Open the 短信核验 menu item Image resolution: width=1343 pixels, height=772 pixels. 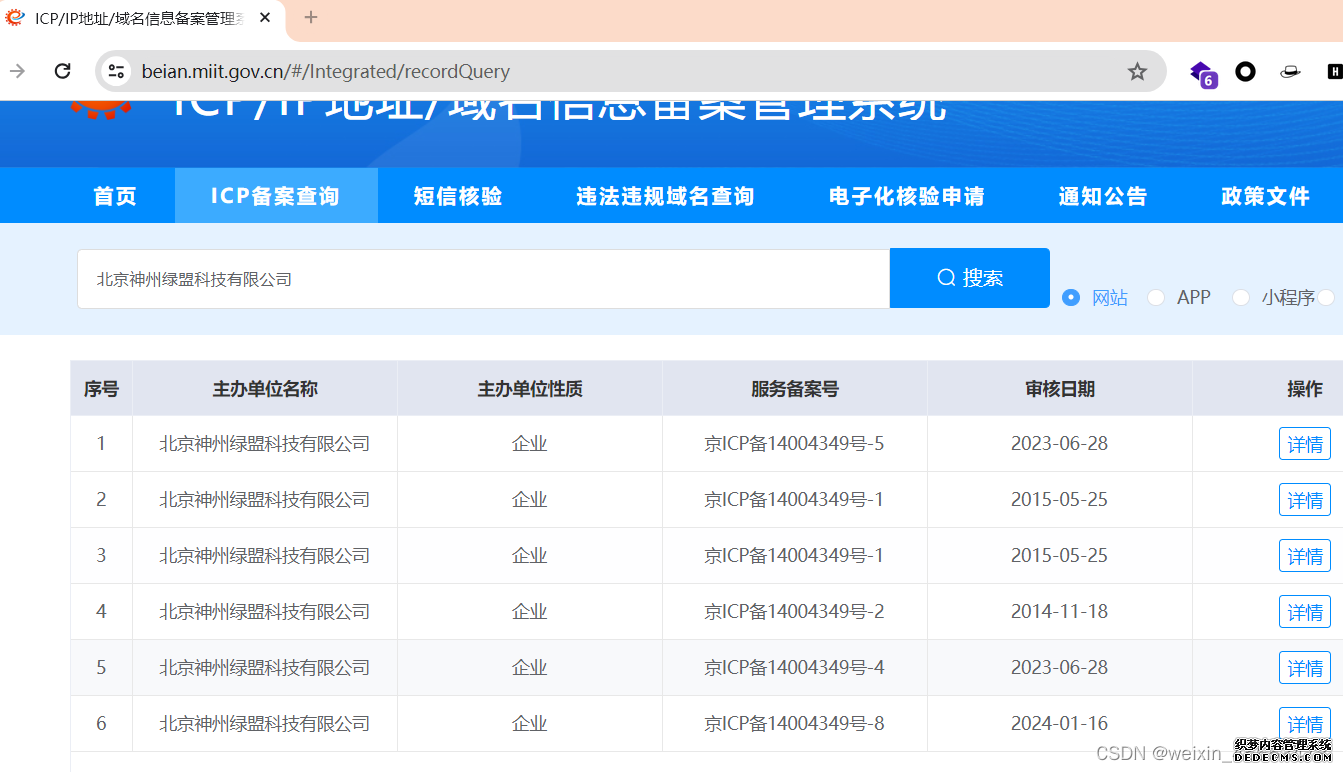coord(458,196)
